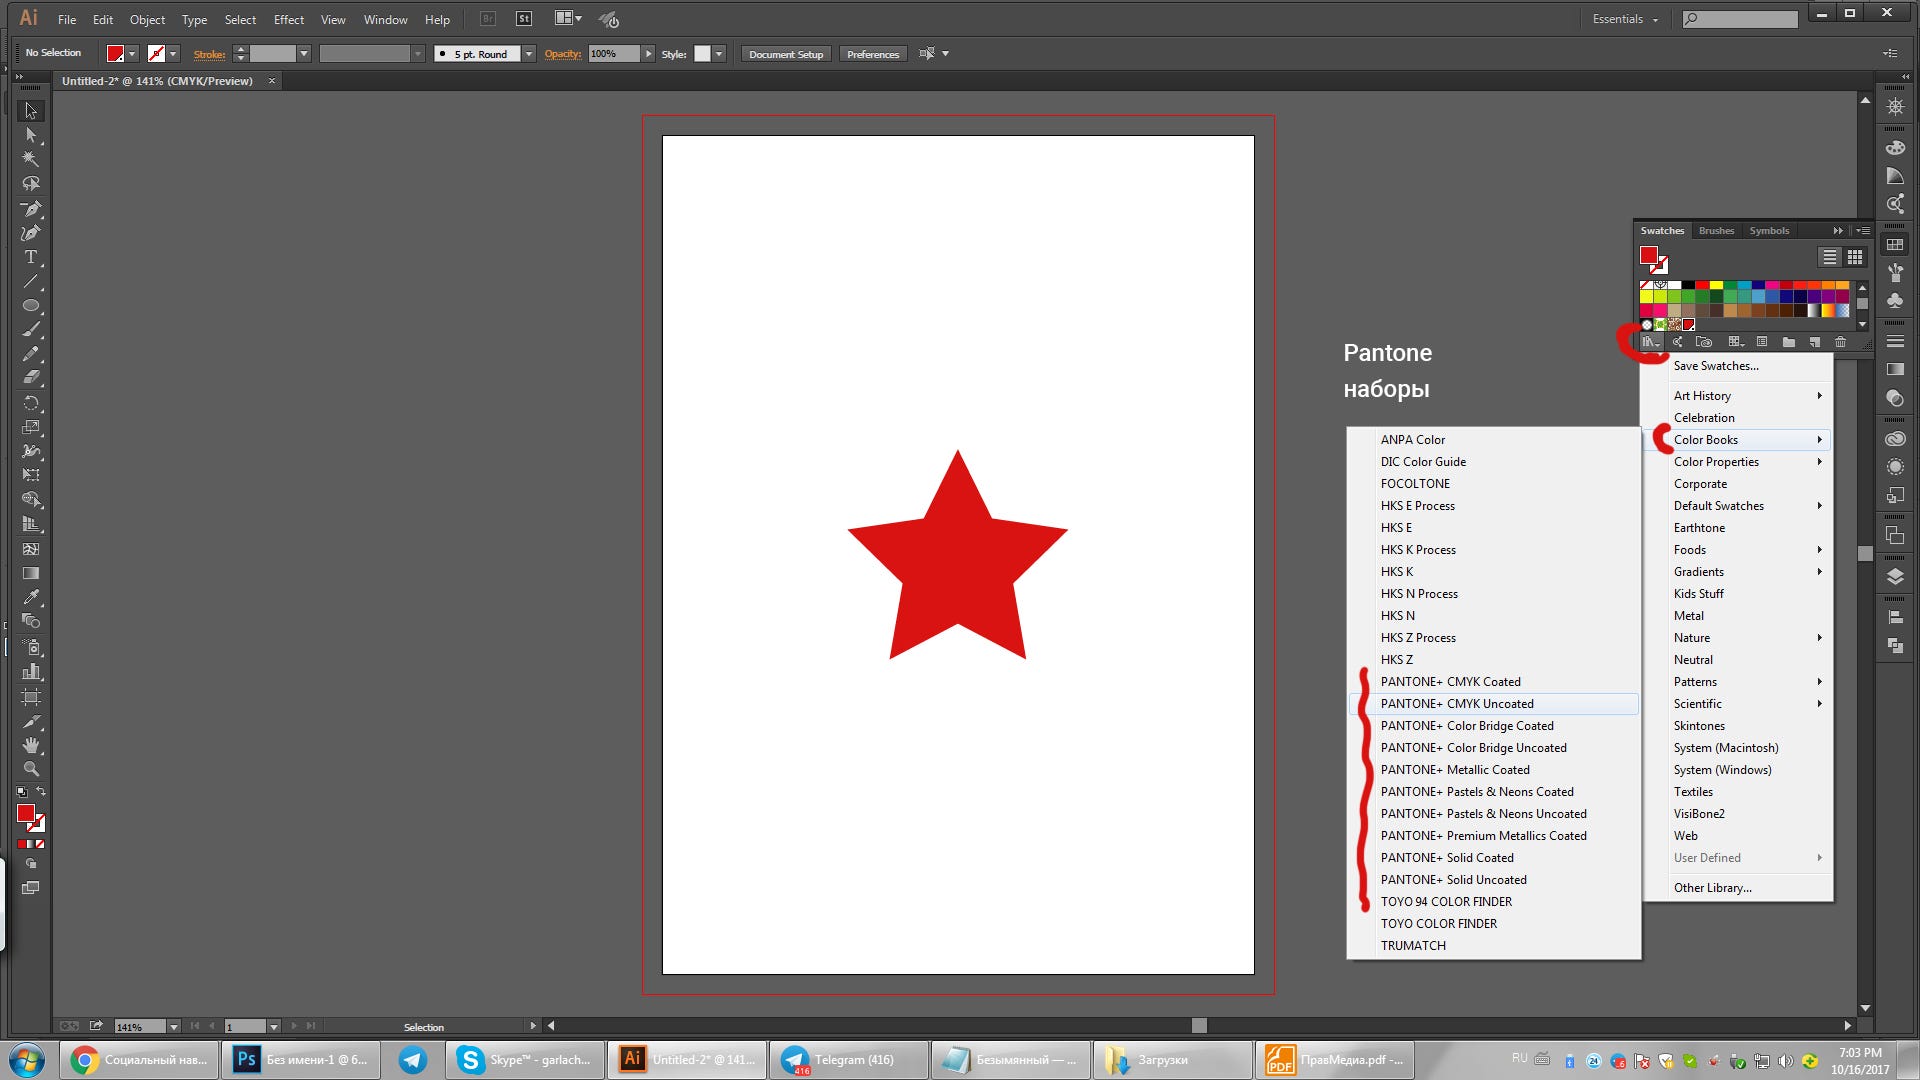Click Other Library... menu command
Viewport: 1920px width, 1080px height.
pos(1737,888)
